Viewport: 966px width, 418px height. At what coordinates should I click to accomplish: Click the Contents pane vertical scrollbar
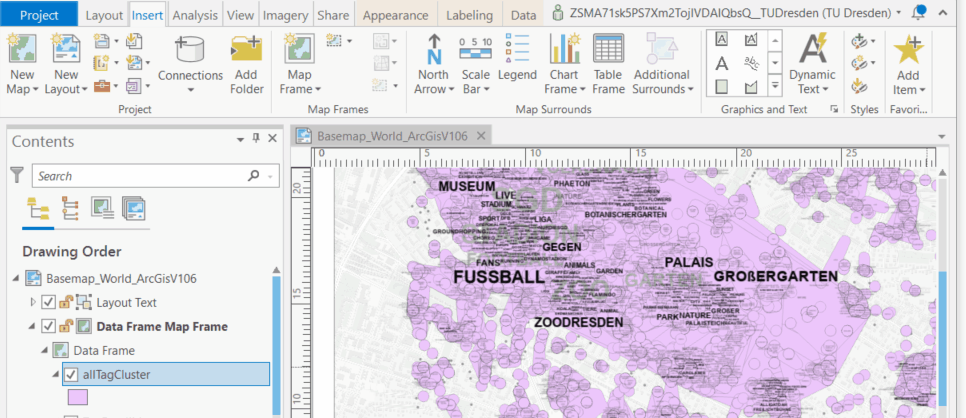click(276, 345)
